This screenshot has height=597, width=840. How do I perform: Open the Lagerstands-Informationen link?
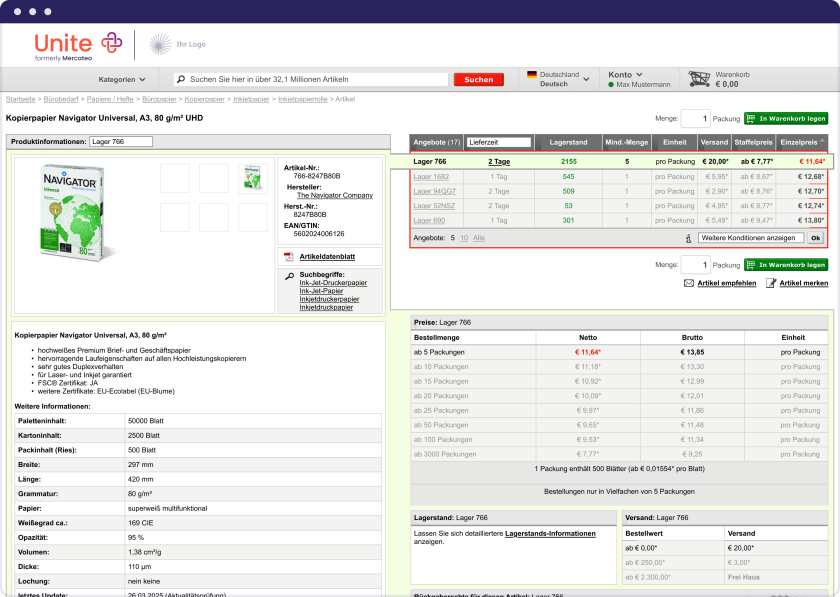click(550, 534)
